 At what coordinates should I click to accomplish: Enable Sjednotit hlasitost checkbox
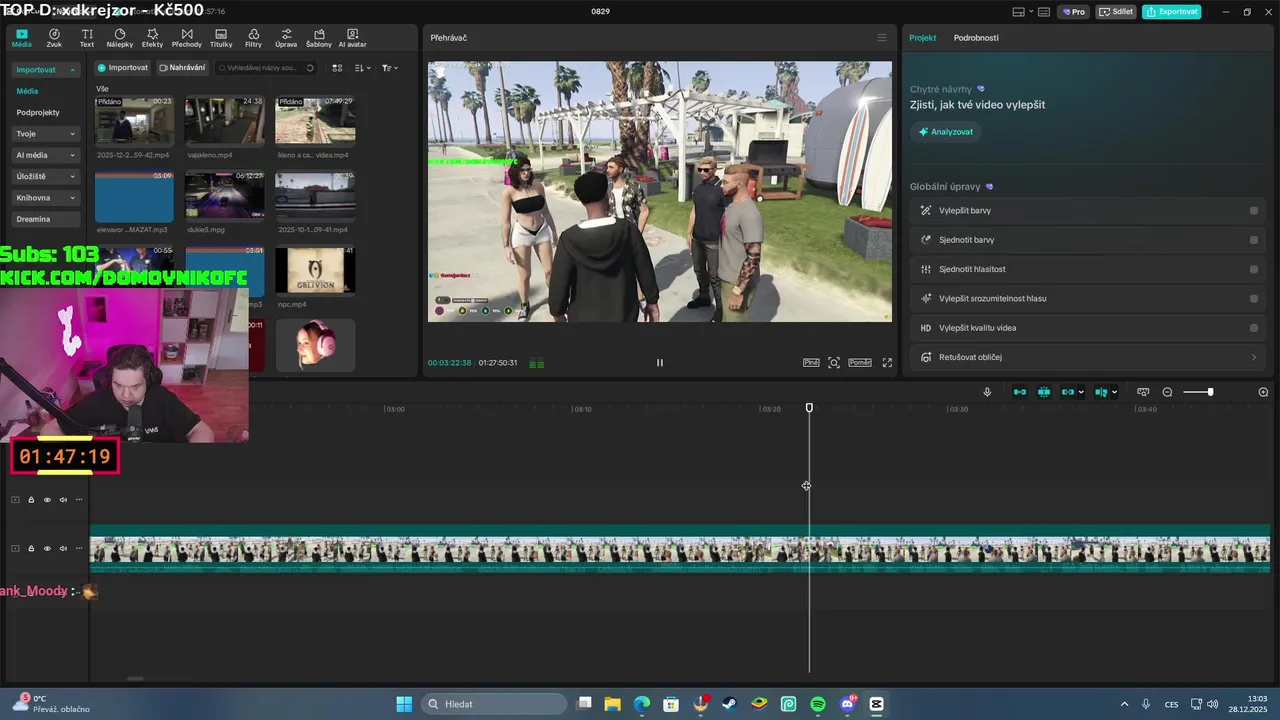tap(1254, 269)
